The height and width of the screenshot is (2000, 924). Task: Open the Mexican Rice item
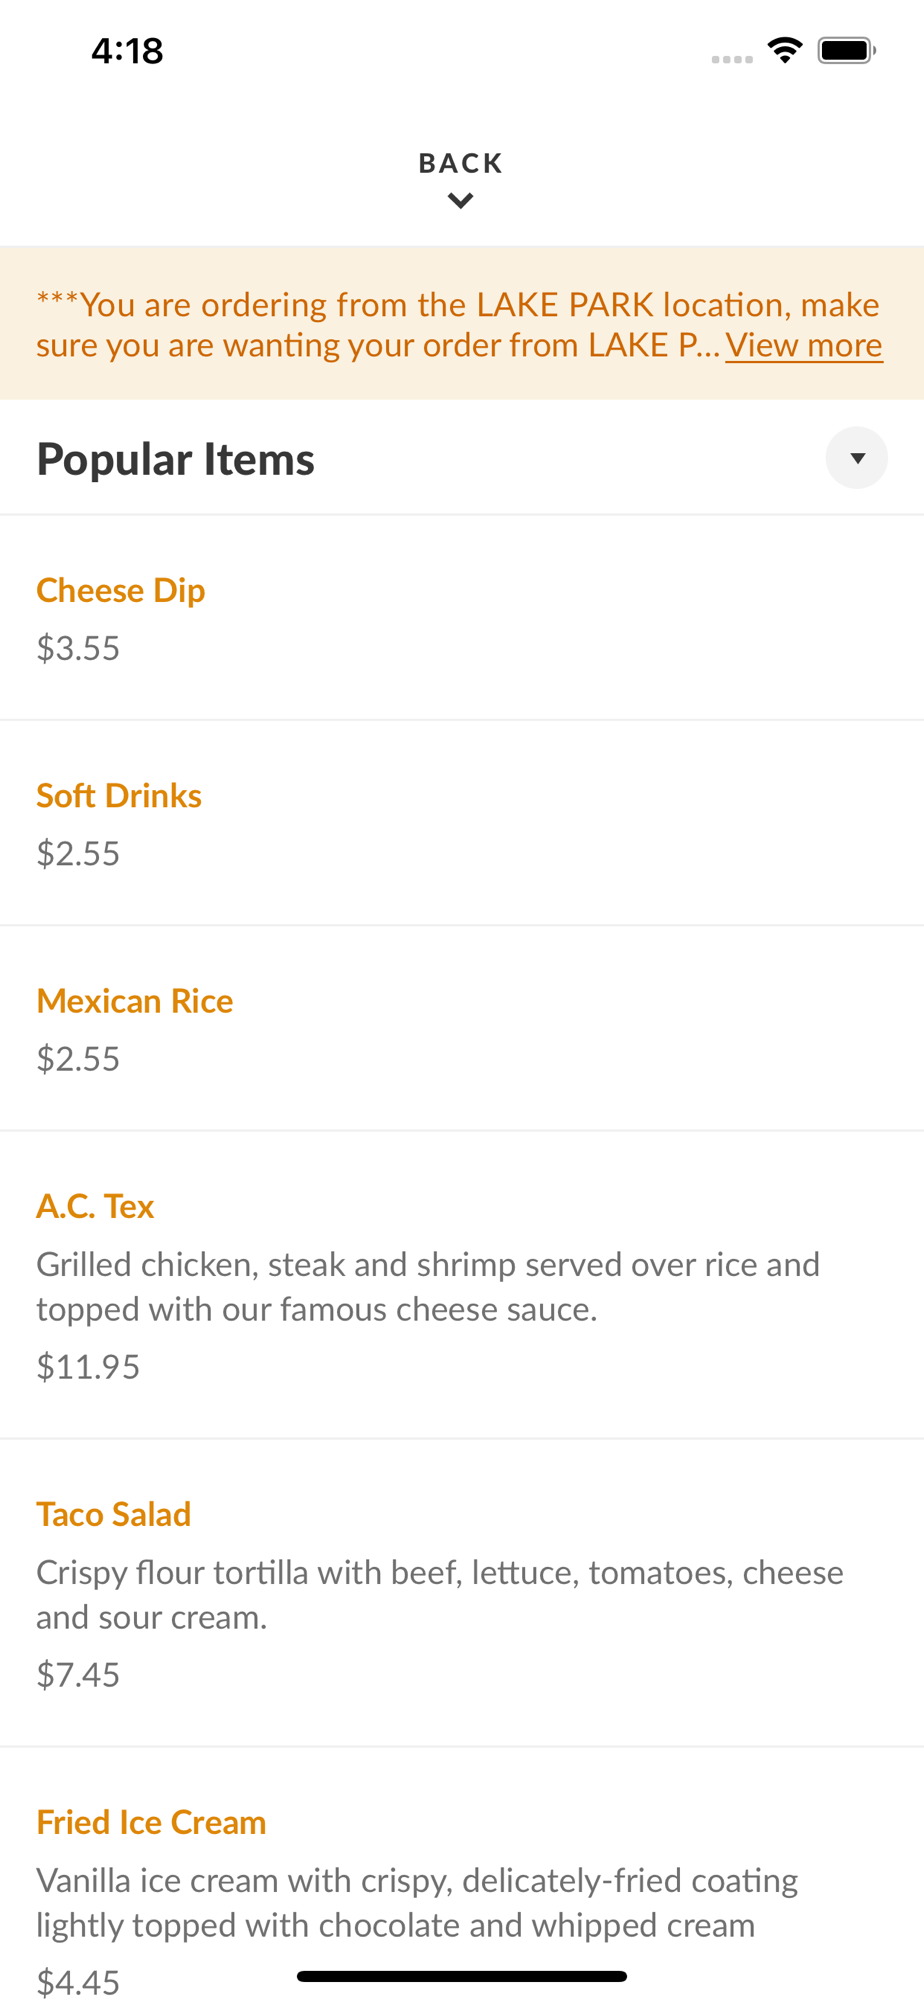coord(135,1001)
